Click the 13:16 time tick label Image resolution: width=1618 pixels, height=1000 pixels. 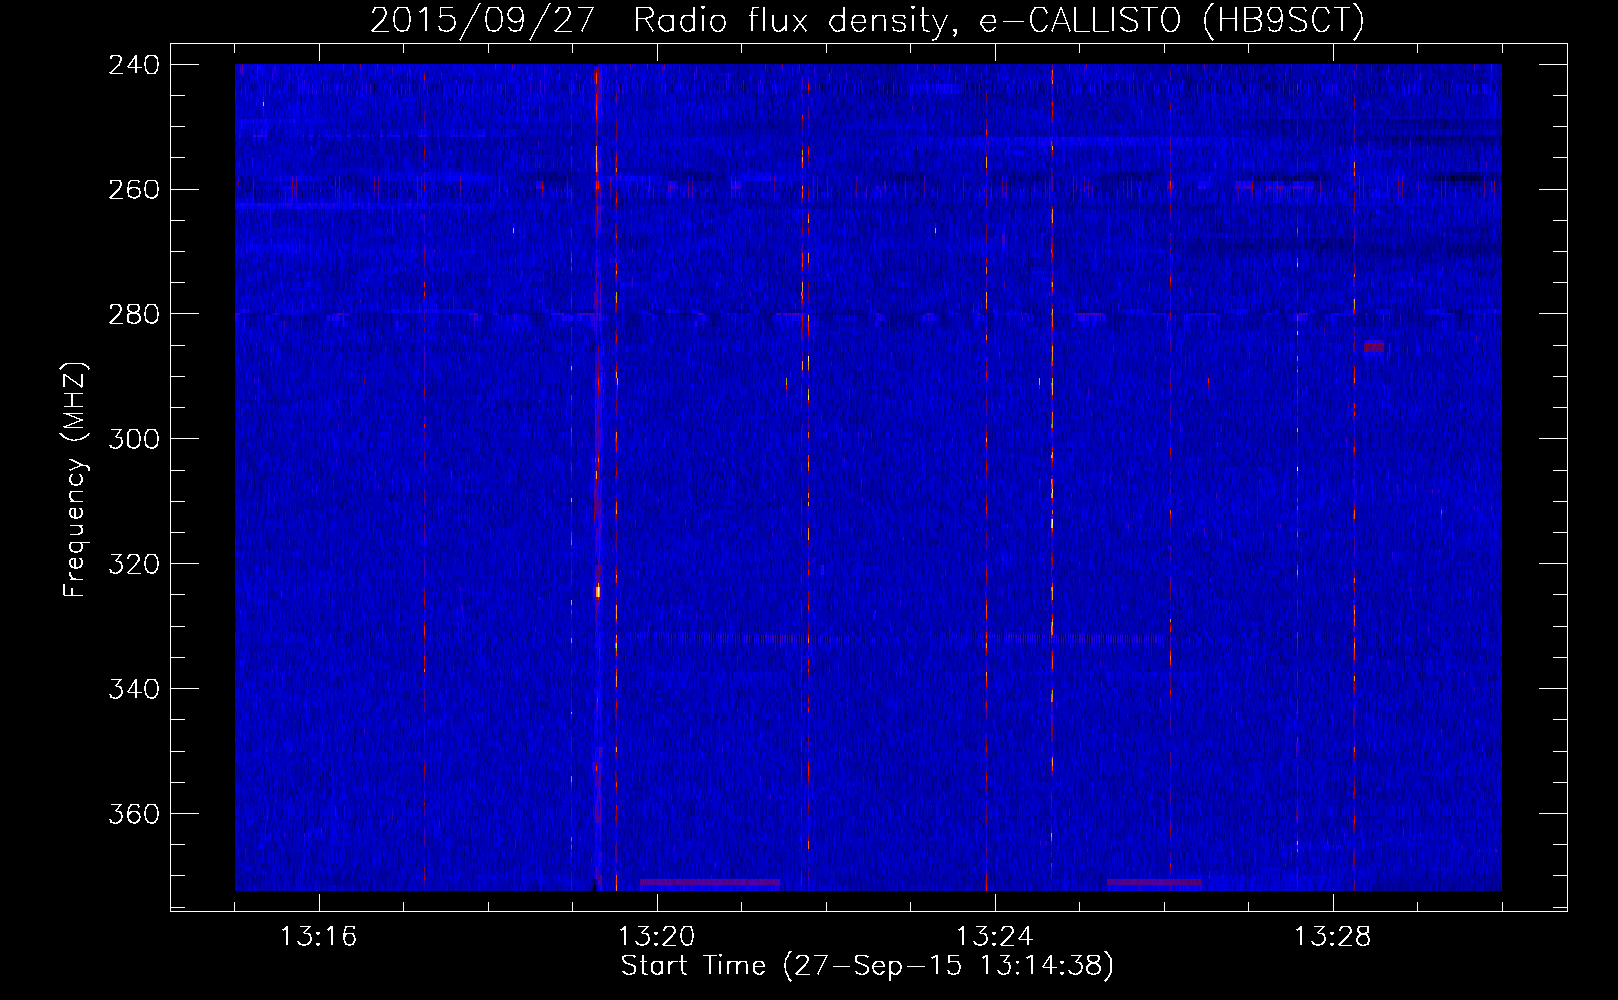[319, 937]
